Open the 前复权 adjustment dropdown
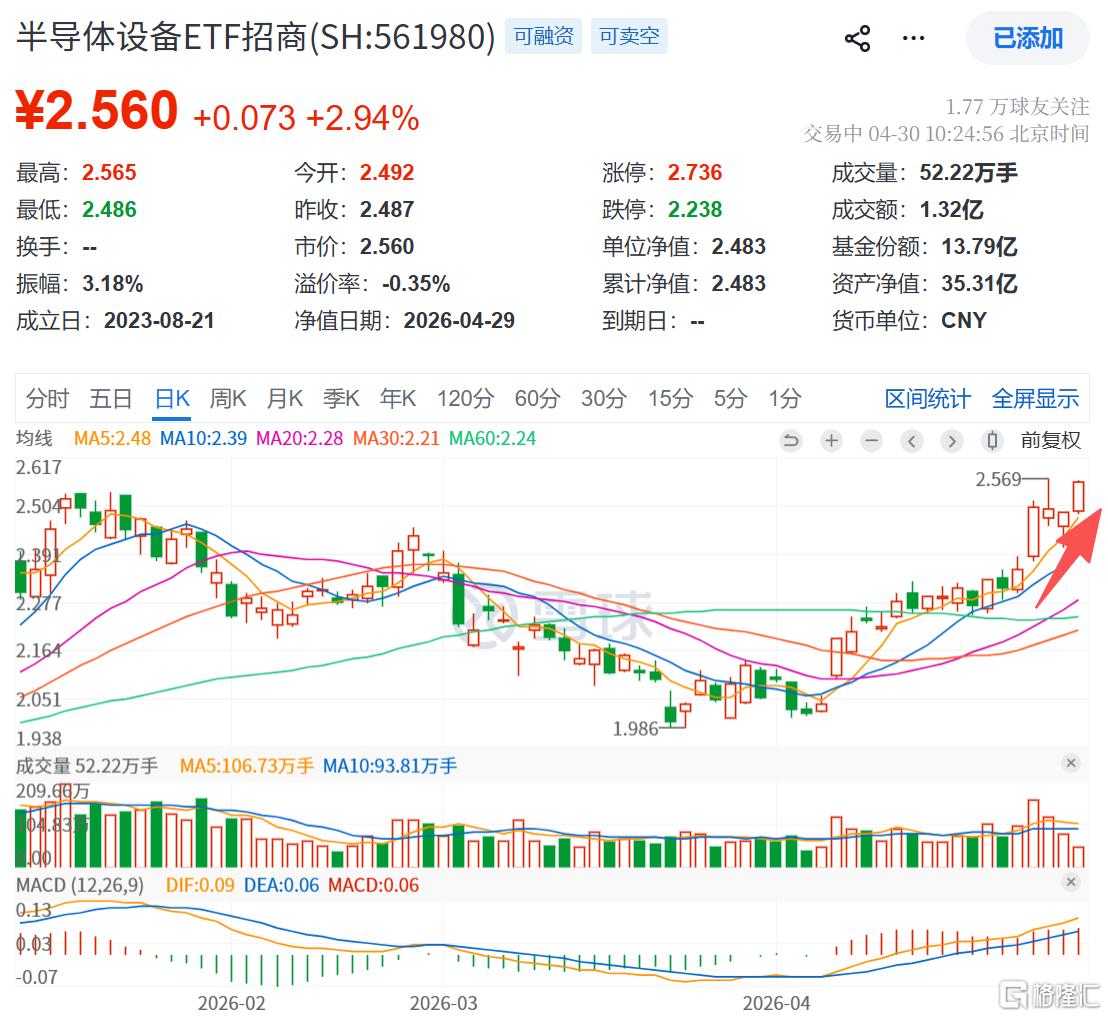Screen dimensions: 1108x1018 pos(1051,441)
